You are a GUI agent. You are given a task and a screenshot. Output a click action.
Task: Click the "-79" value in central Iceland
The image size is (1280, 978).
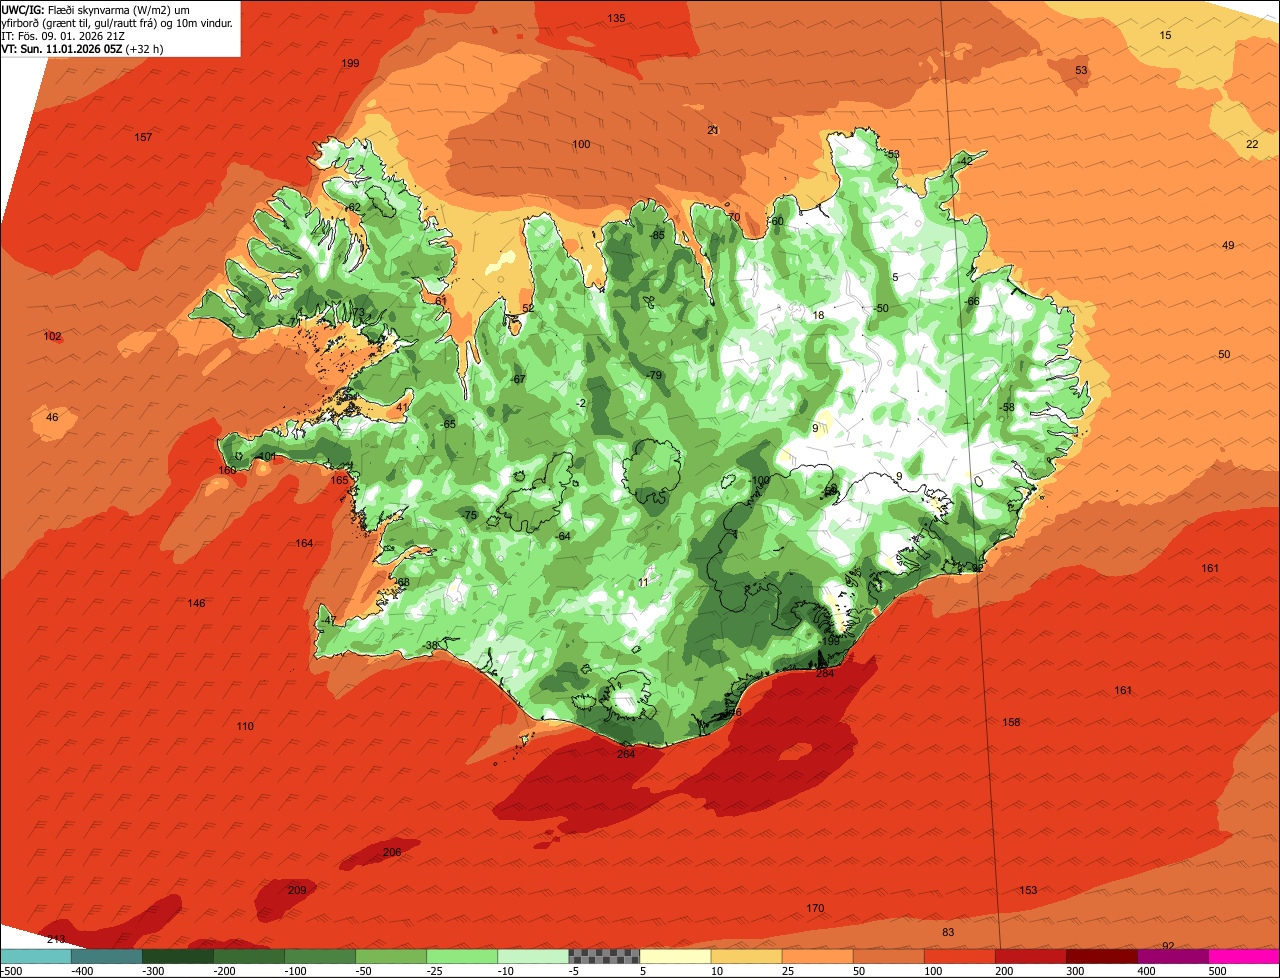654,375
